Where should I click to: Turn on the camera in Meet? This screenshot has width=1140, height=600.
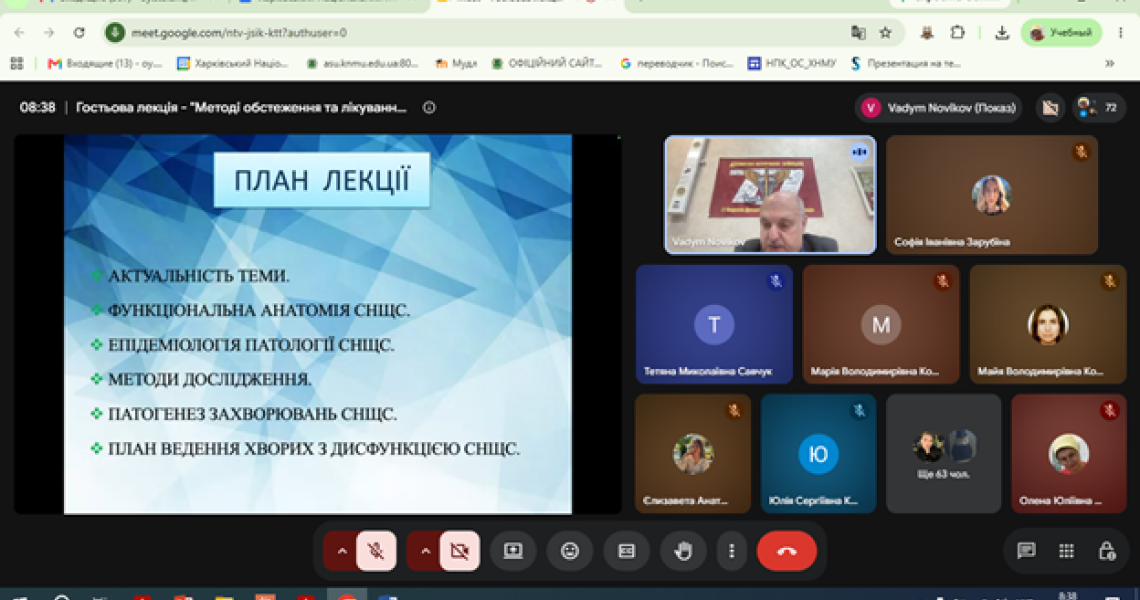(459, 551)
